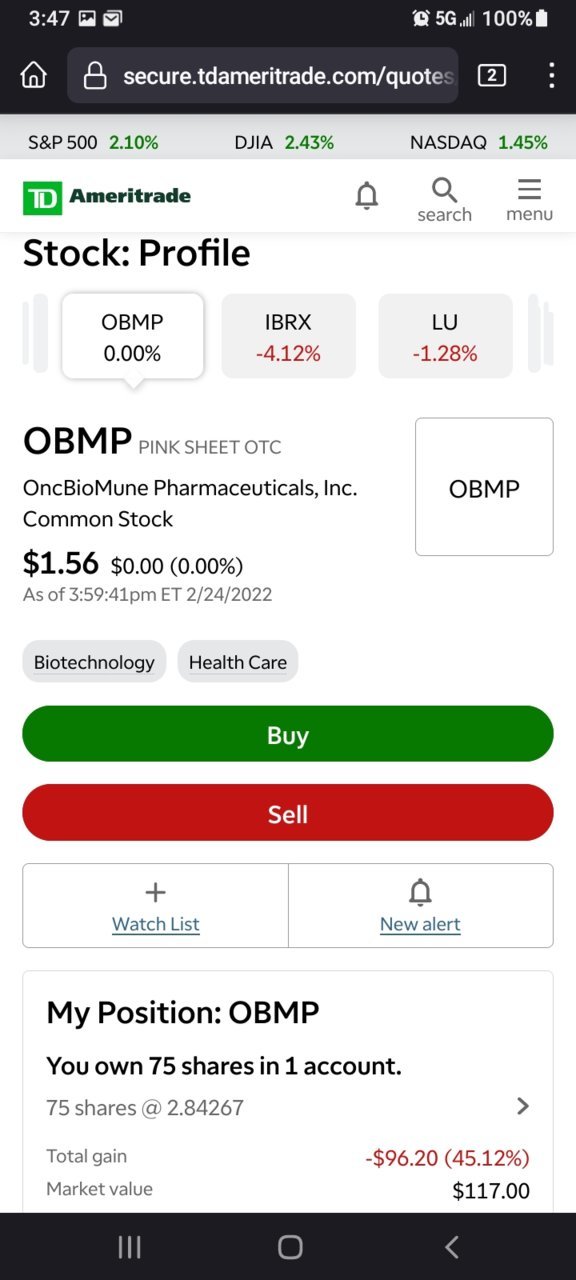Viewport: 576px width, 1280px height.
Task: Select the LU ticker tab
Action: (445, 336)
